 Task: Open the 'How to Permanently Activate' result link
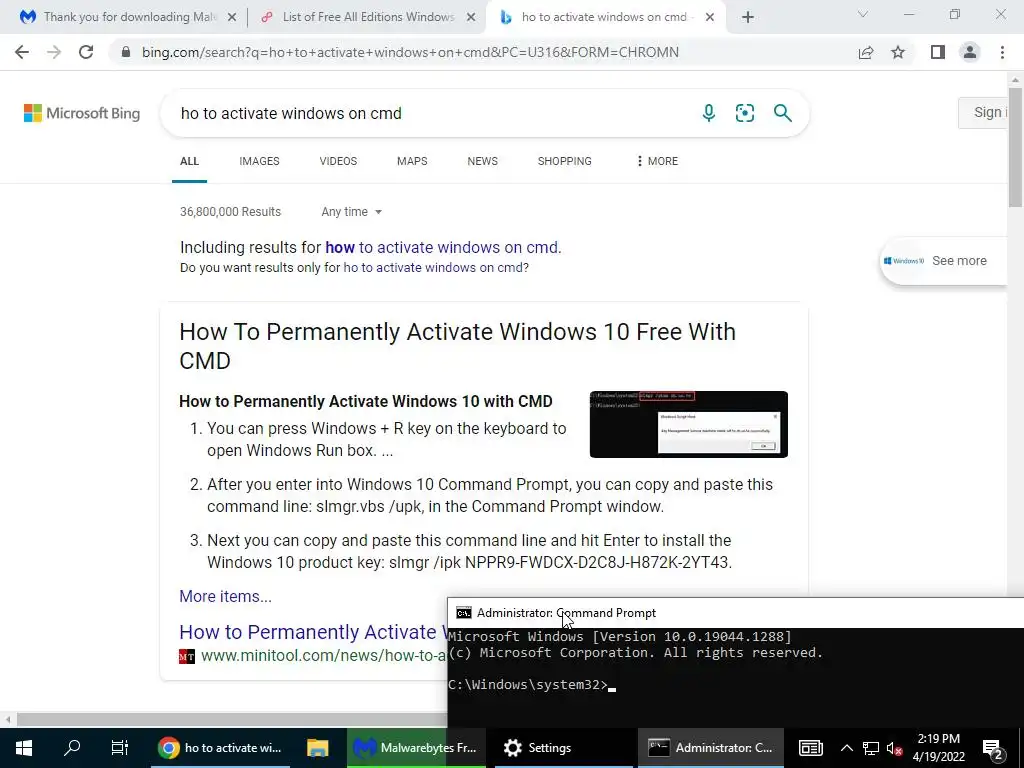pos(313,632)
